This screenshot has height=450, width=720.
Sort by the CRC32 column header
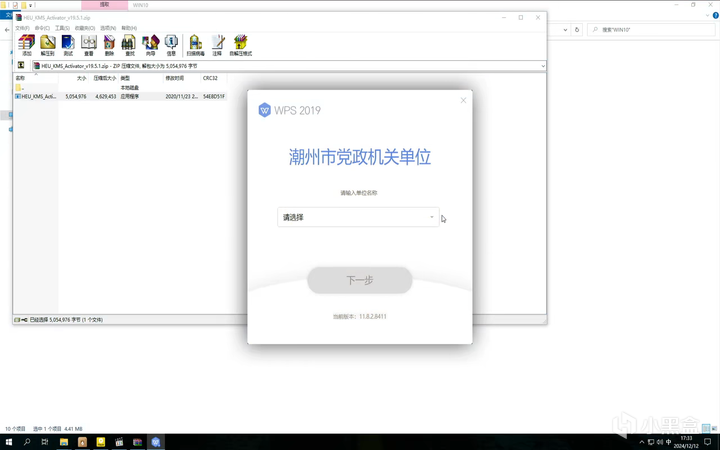pyautogui.click(x=214, y=78)
